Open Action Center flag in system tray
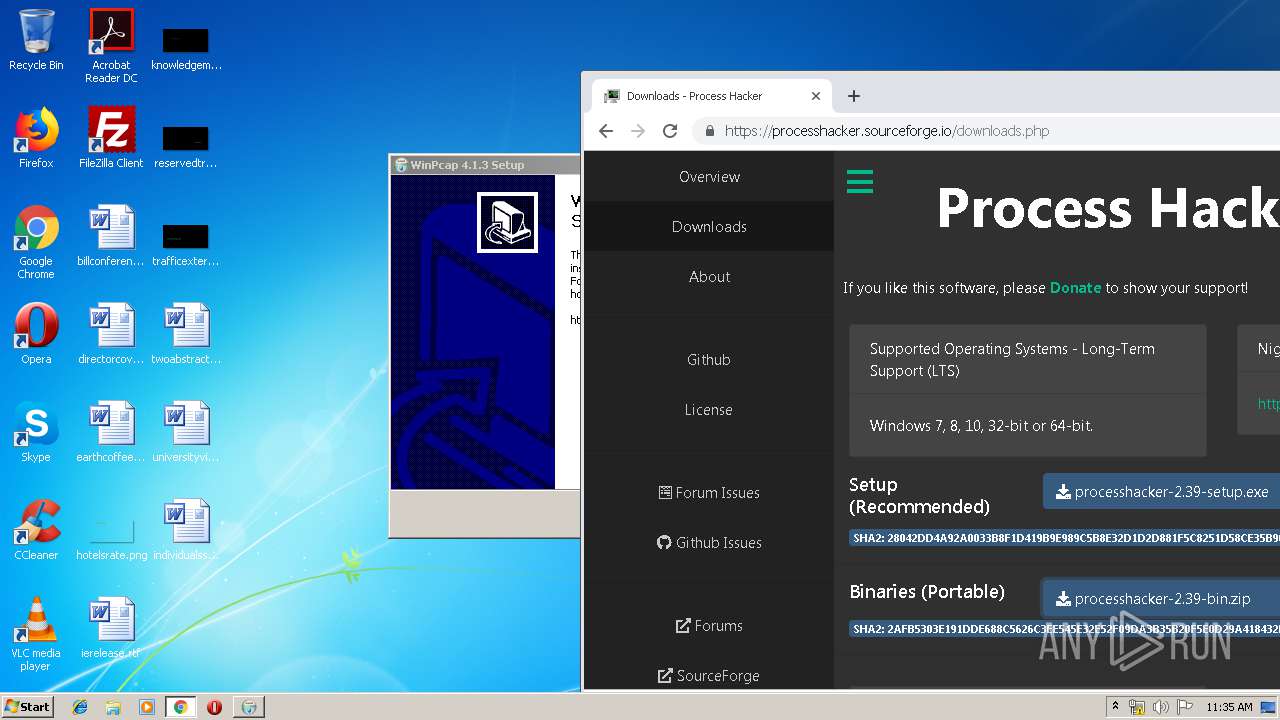Viewport: 1280px width, 720px height. [x=1184, y=707]
